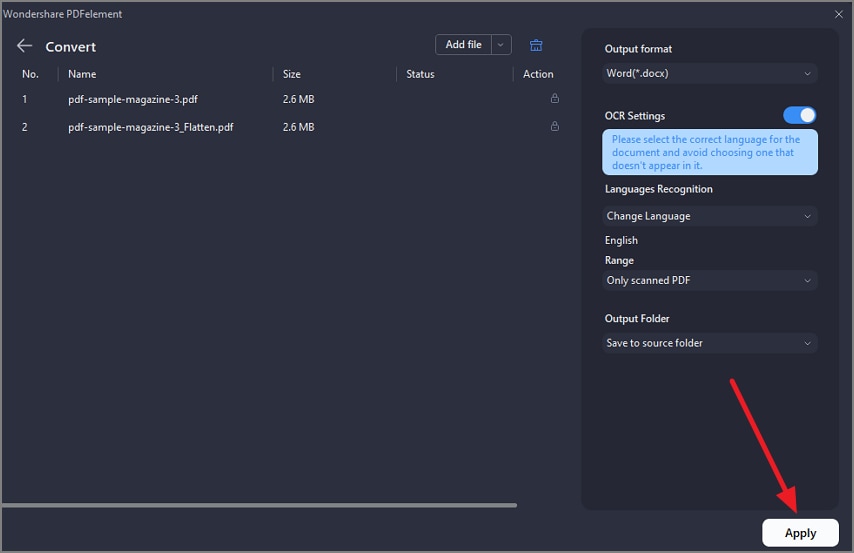
Task: Click the 2.6 MB size of row 1
Action: coord(298,99)
